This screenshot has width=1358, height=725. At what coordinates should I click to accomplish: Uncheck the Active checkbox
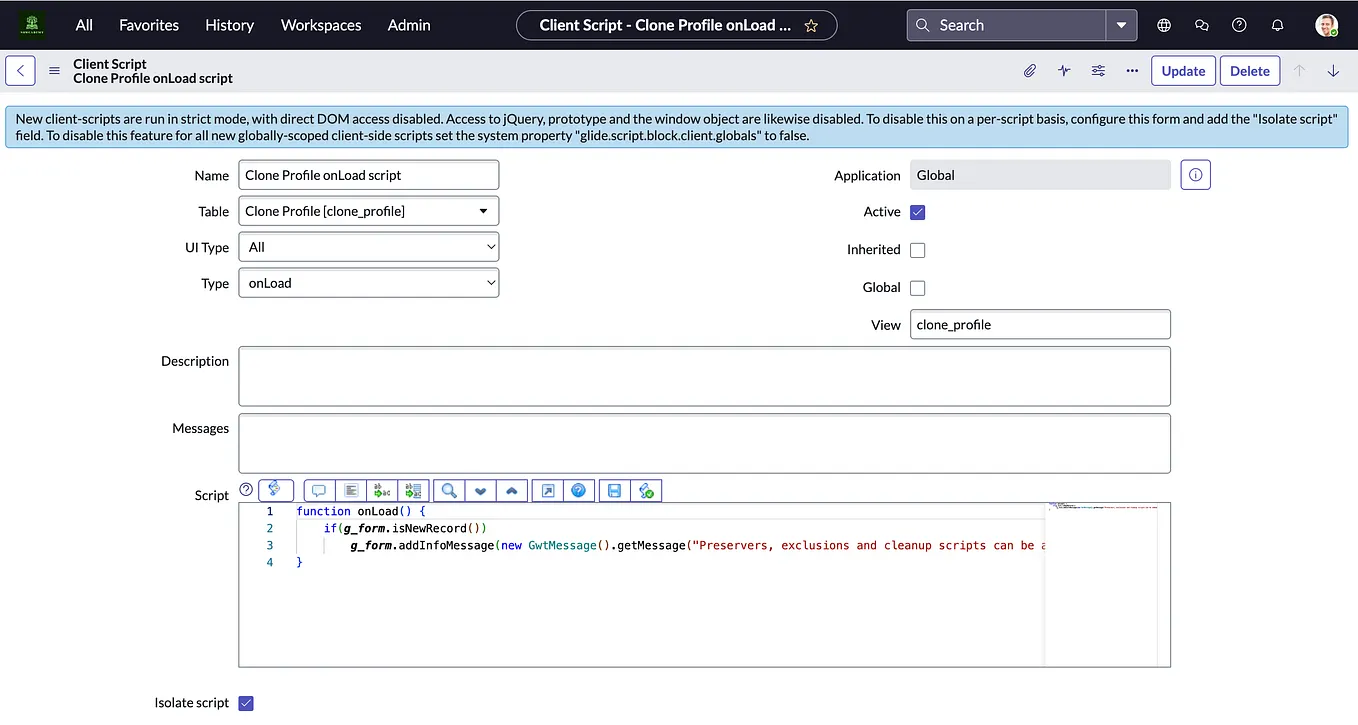coord(917,211)
